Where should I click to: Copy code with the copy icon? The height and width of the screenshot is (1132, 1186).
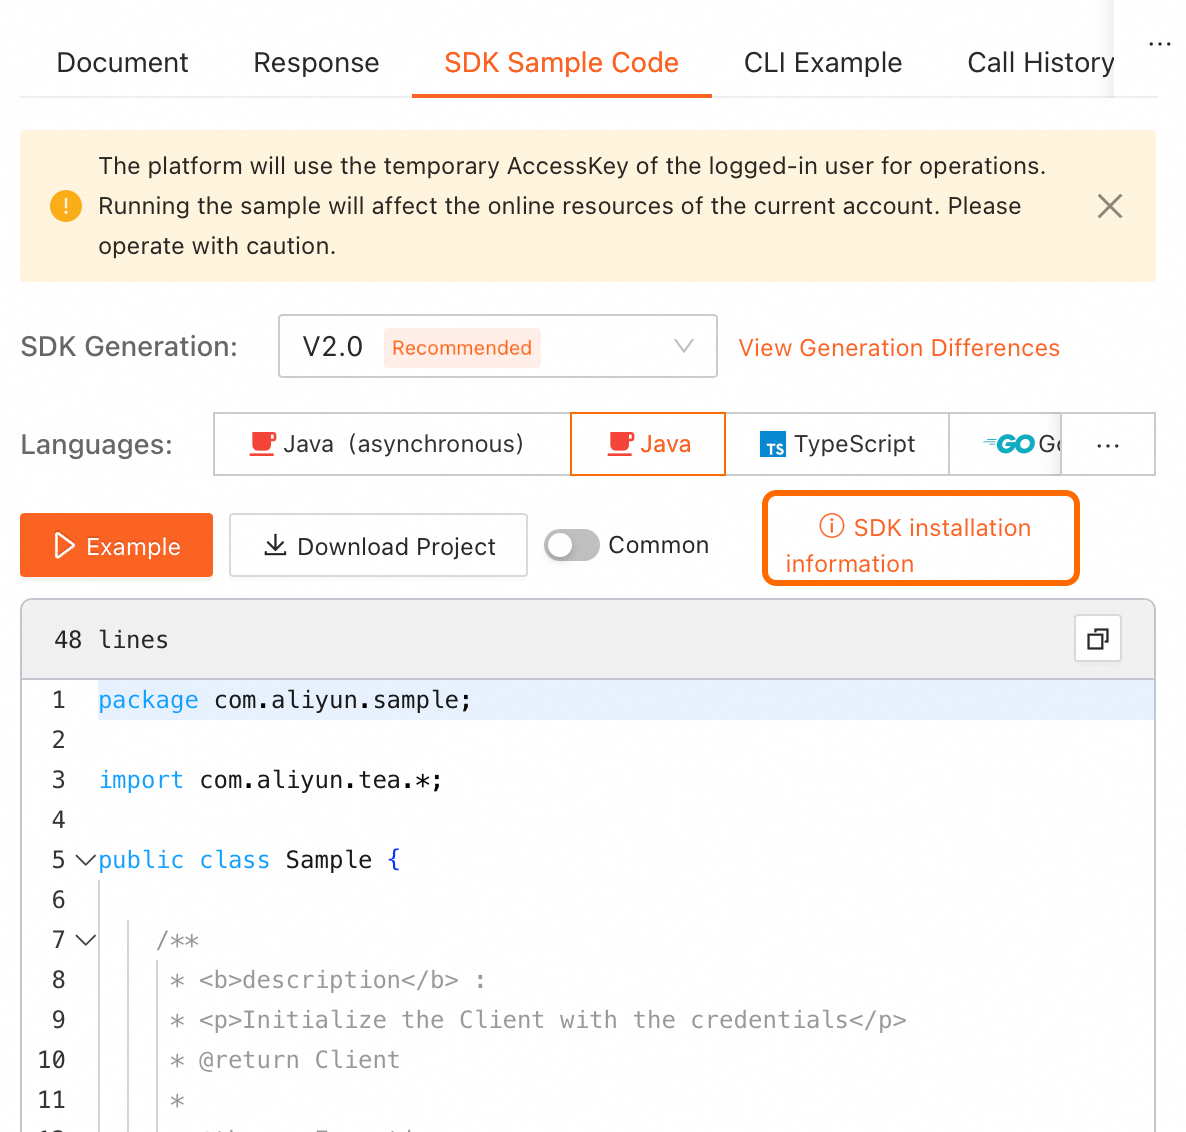click(x=1098, y=639)
